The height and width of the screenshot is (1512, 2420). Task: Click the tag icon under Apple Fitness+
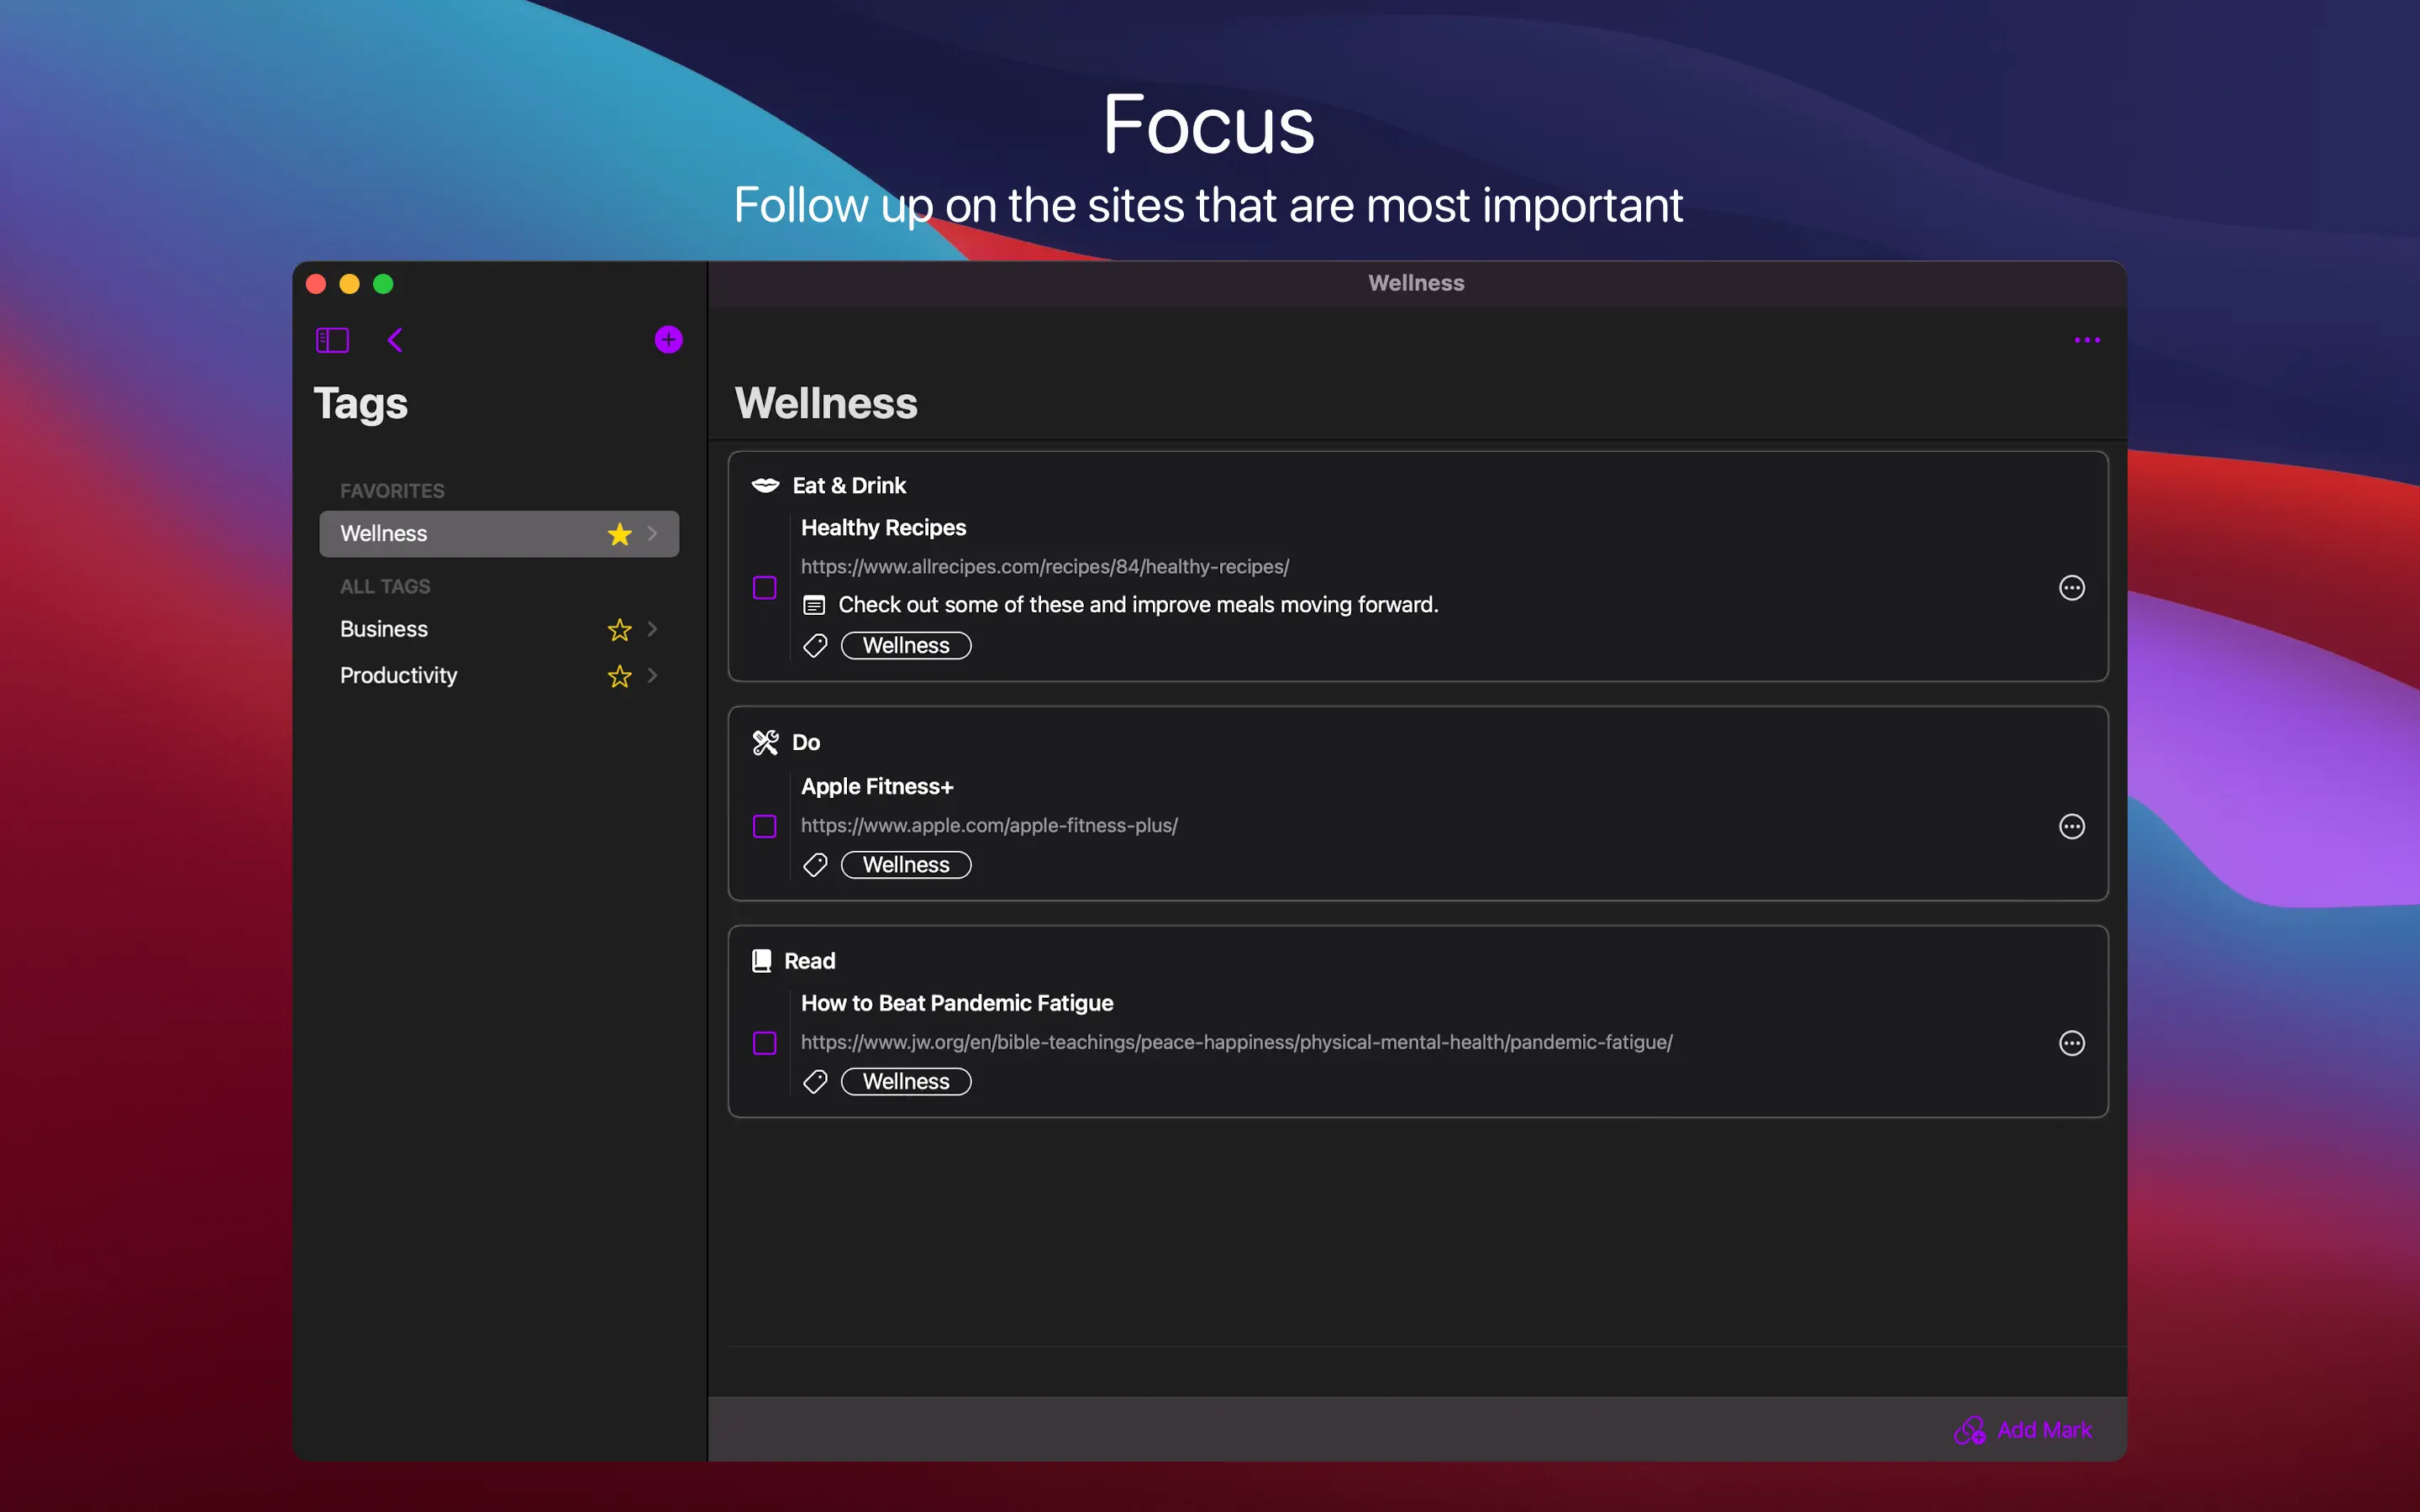(x=815, y=865)
